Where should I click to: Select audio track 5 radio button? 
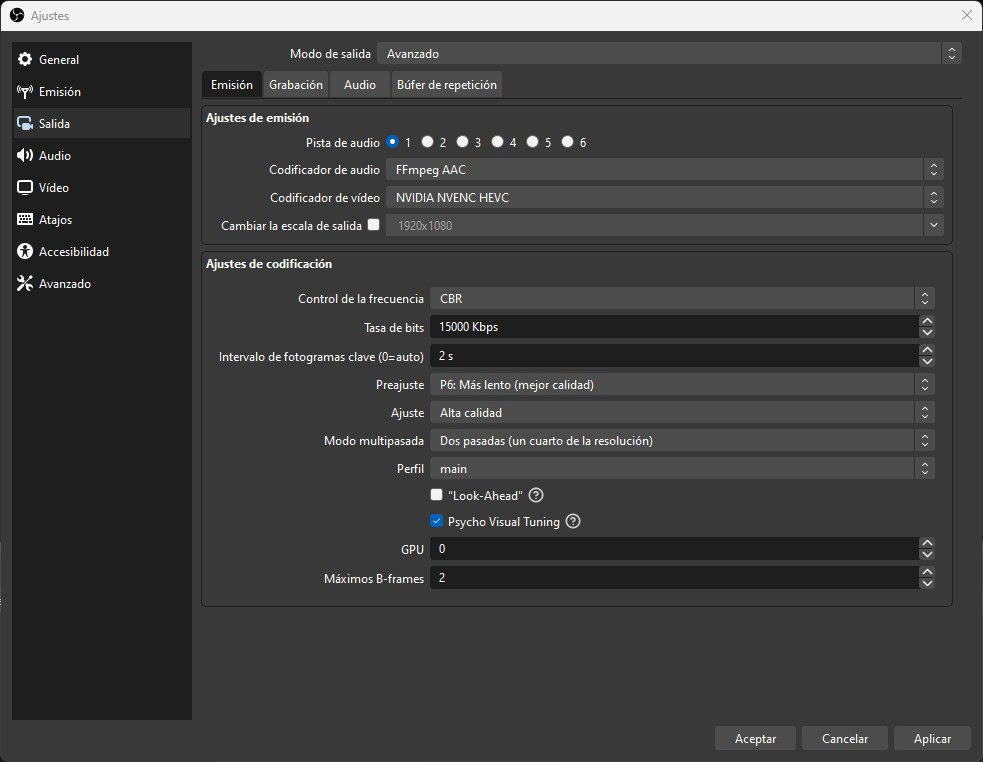(x=532, y=142)
